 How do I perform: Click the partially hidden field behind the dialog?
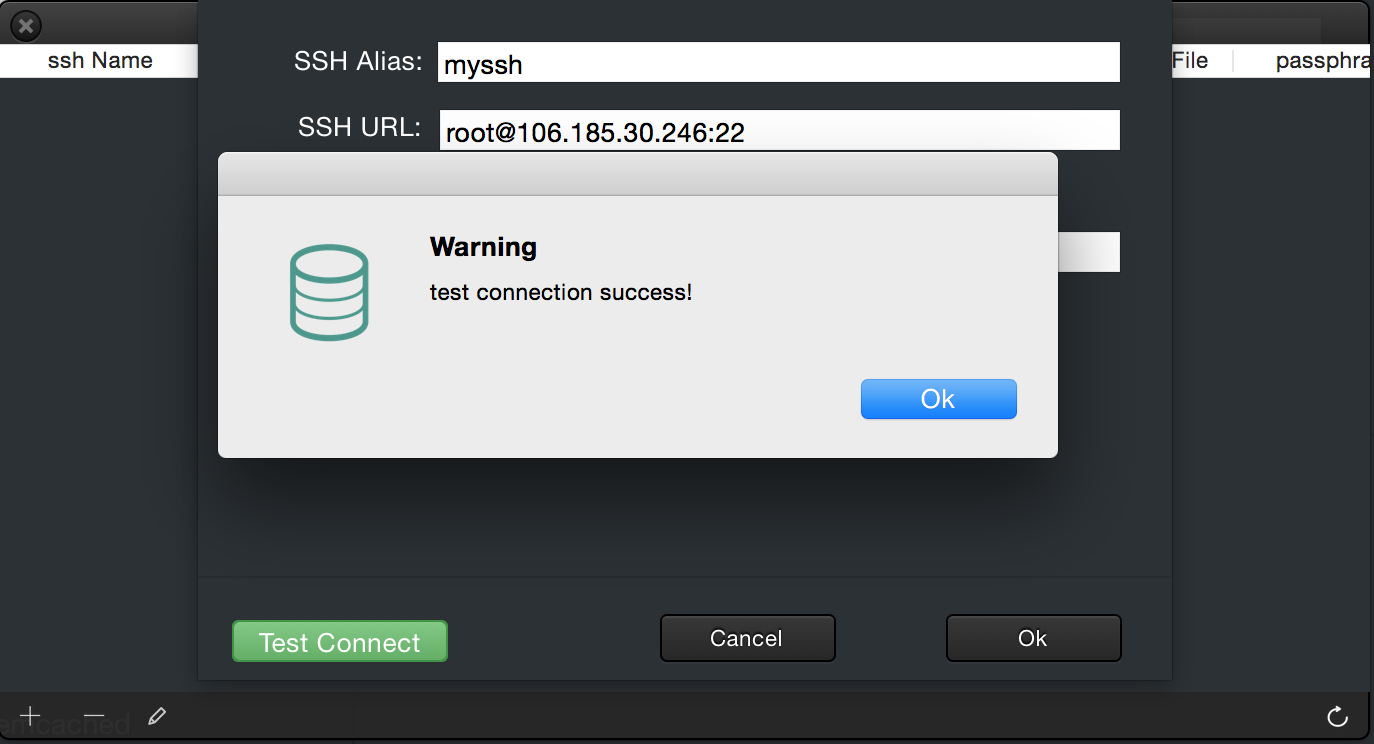pyautogui.click(x=1088, y=252)
